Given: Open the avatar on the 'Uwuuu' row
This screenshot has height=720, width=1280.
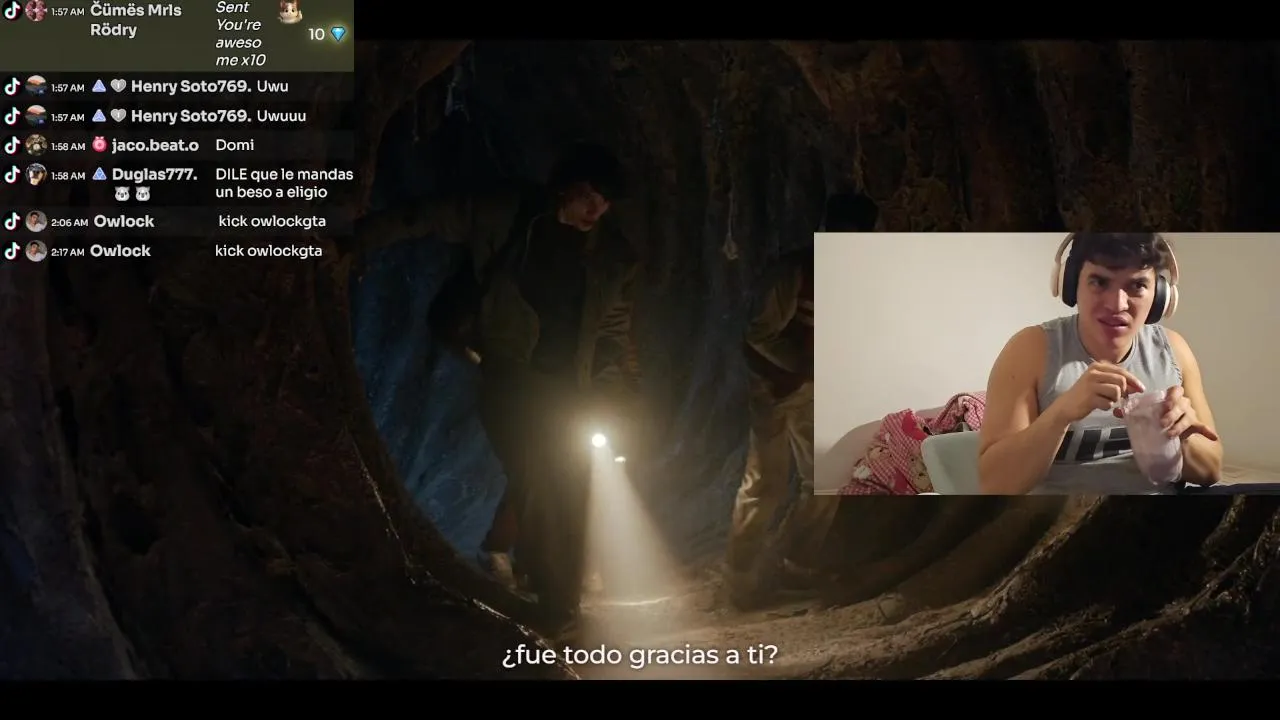Looking at the screenshot, I should pos(36,115).
